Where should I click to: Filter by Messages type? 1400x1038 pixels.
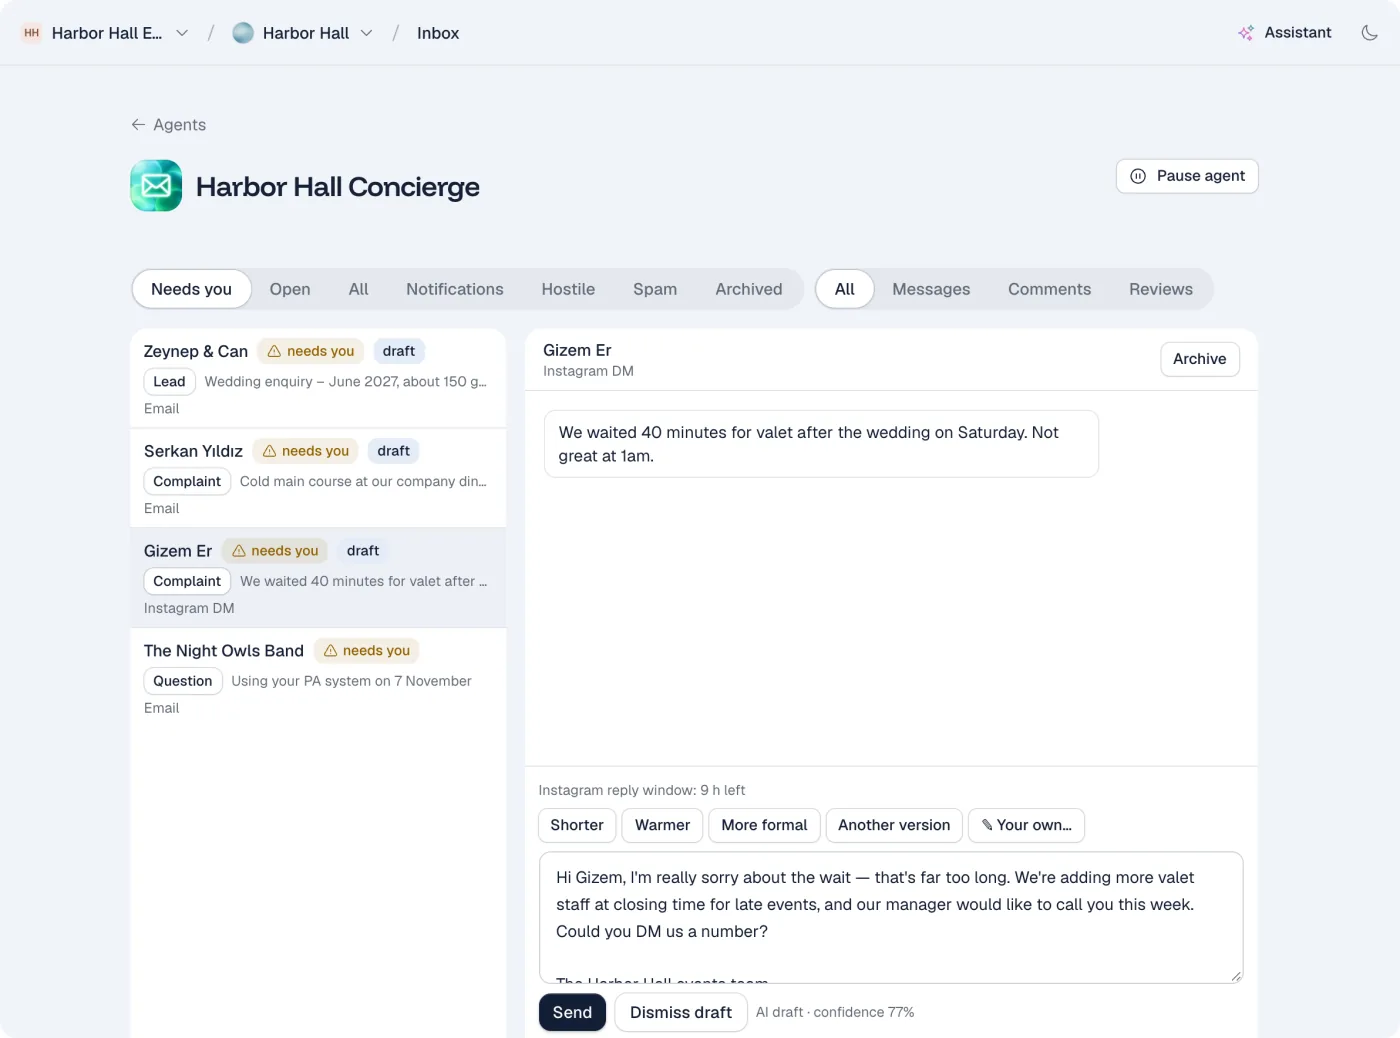tap(931, 289)
